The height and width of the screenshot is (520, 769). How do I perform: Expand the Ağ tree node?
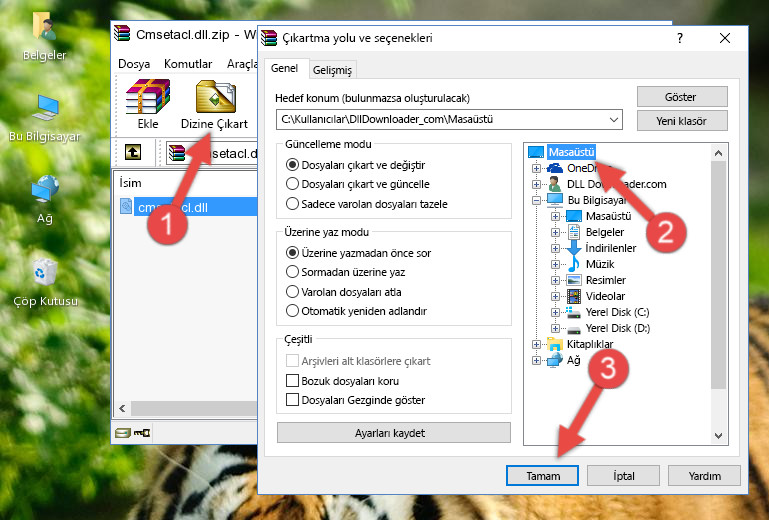coord(536,361)
